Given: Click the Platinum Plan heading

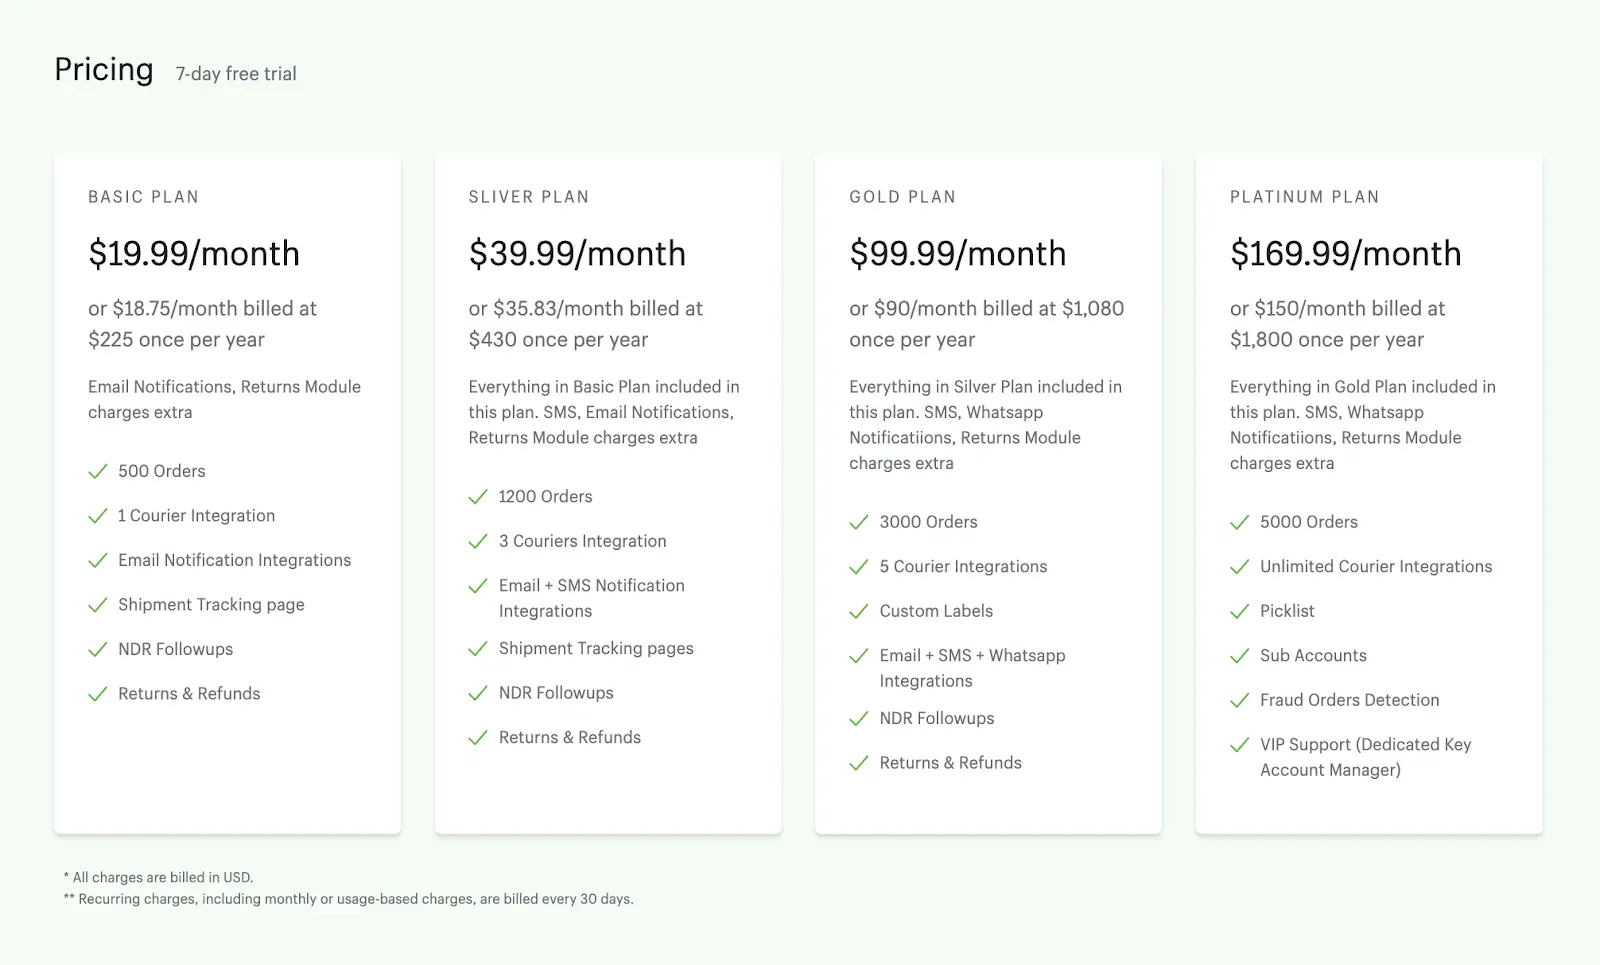Looking at the screenshot, I should pos(1305,196).
